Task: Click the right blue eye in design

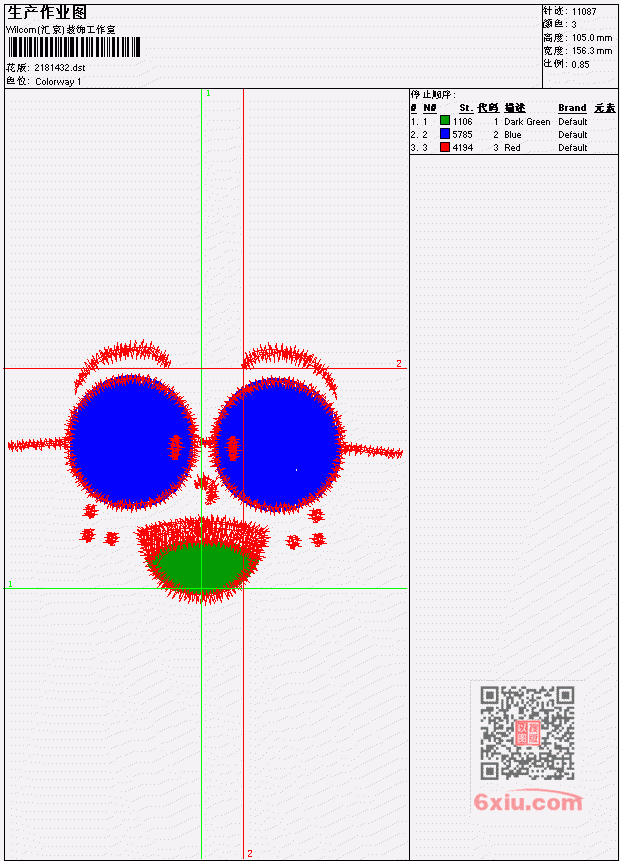Action: pyautogui.click(x=280, y=445)
